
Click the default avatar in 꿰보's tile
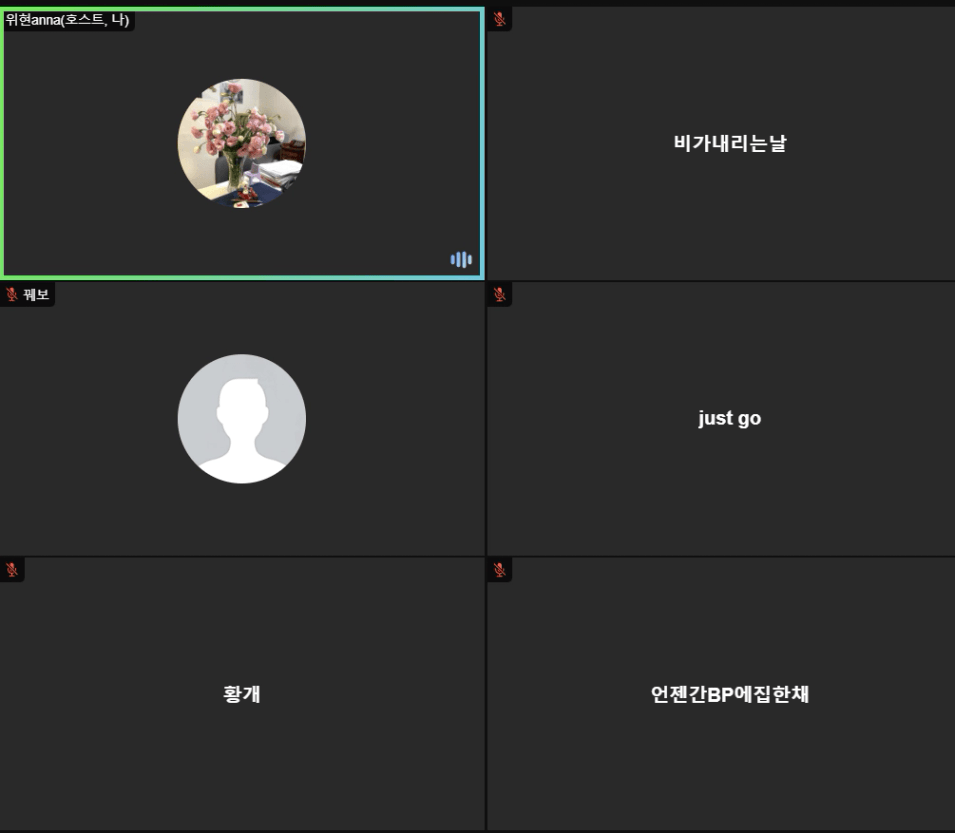click(x=242, y=419)
